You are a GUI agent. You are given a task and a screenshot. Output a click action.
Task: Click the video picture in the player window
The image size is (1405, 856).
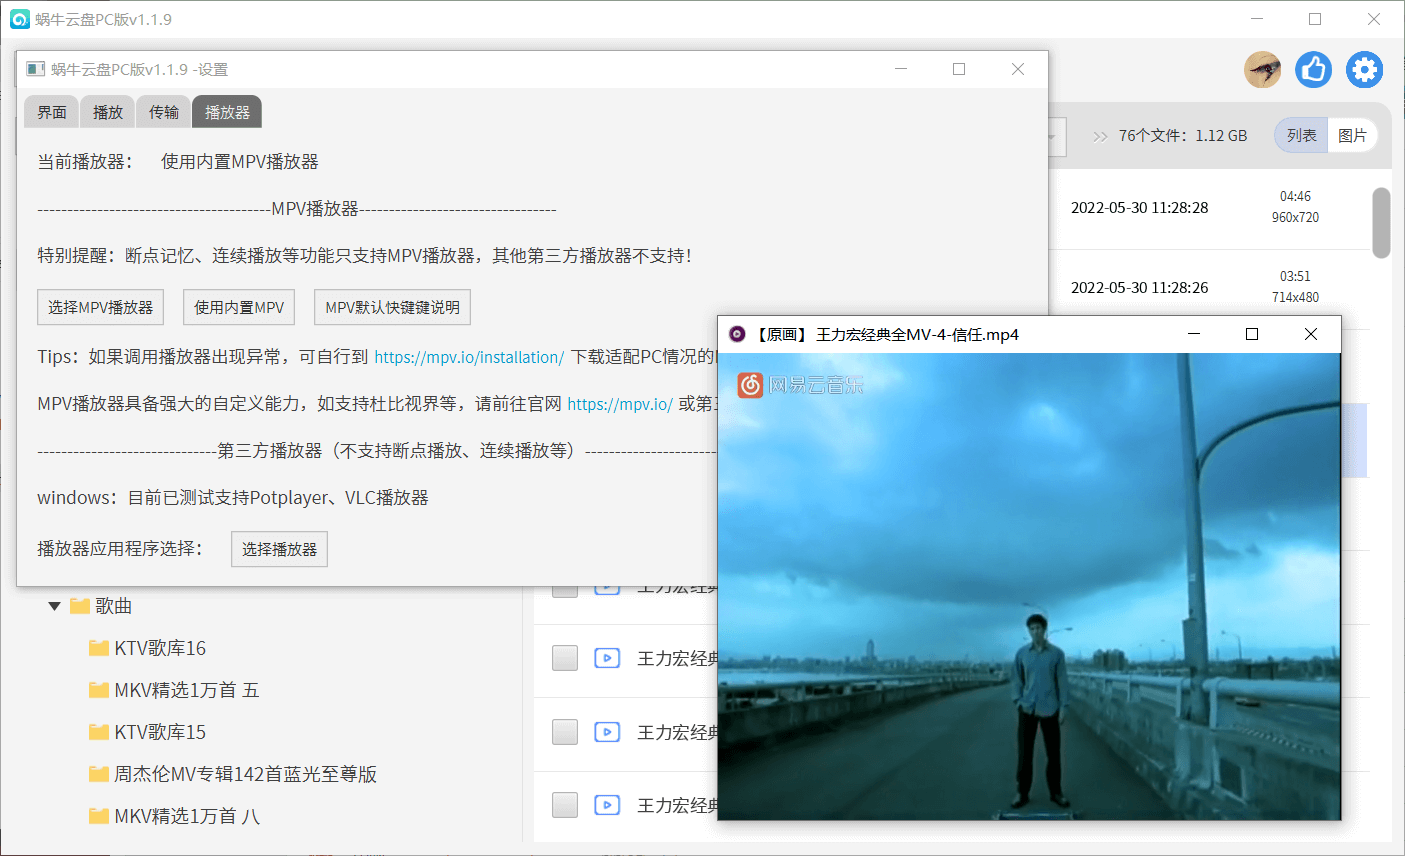click(x=1029, y=586)
